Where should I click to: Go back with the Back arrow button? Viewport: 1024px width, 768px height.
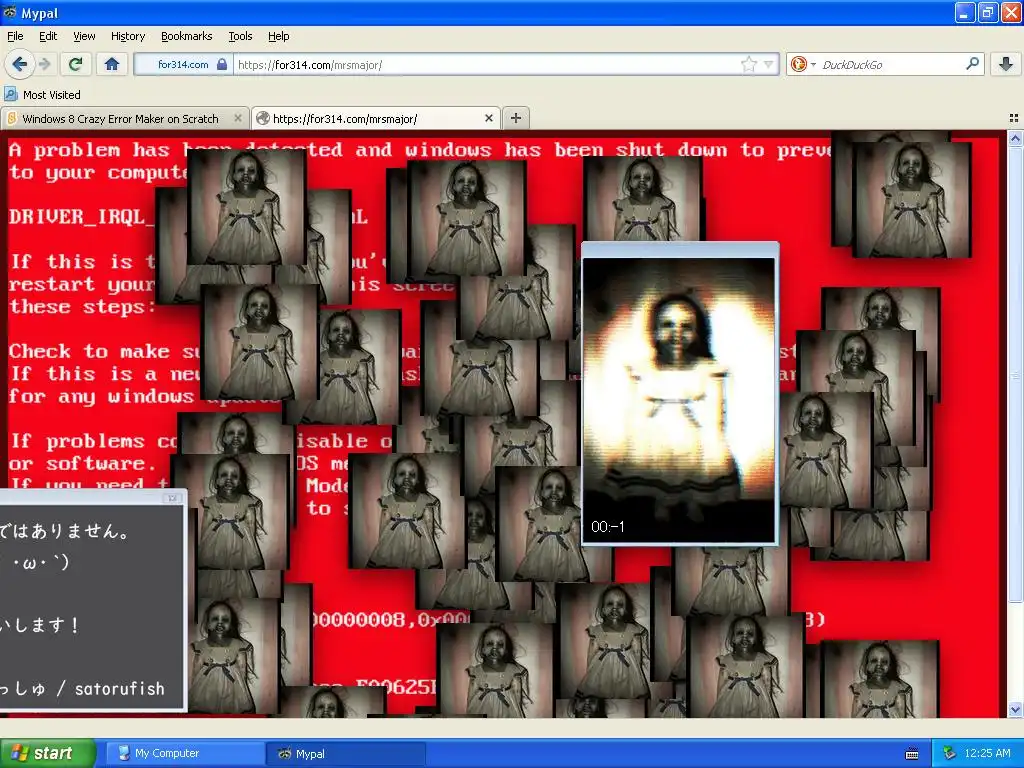(19, 64)
